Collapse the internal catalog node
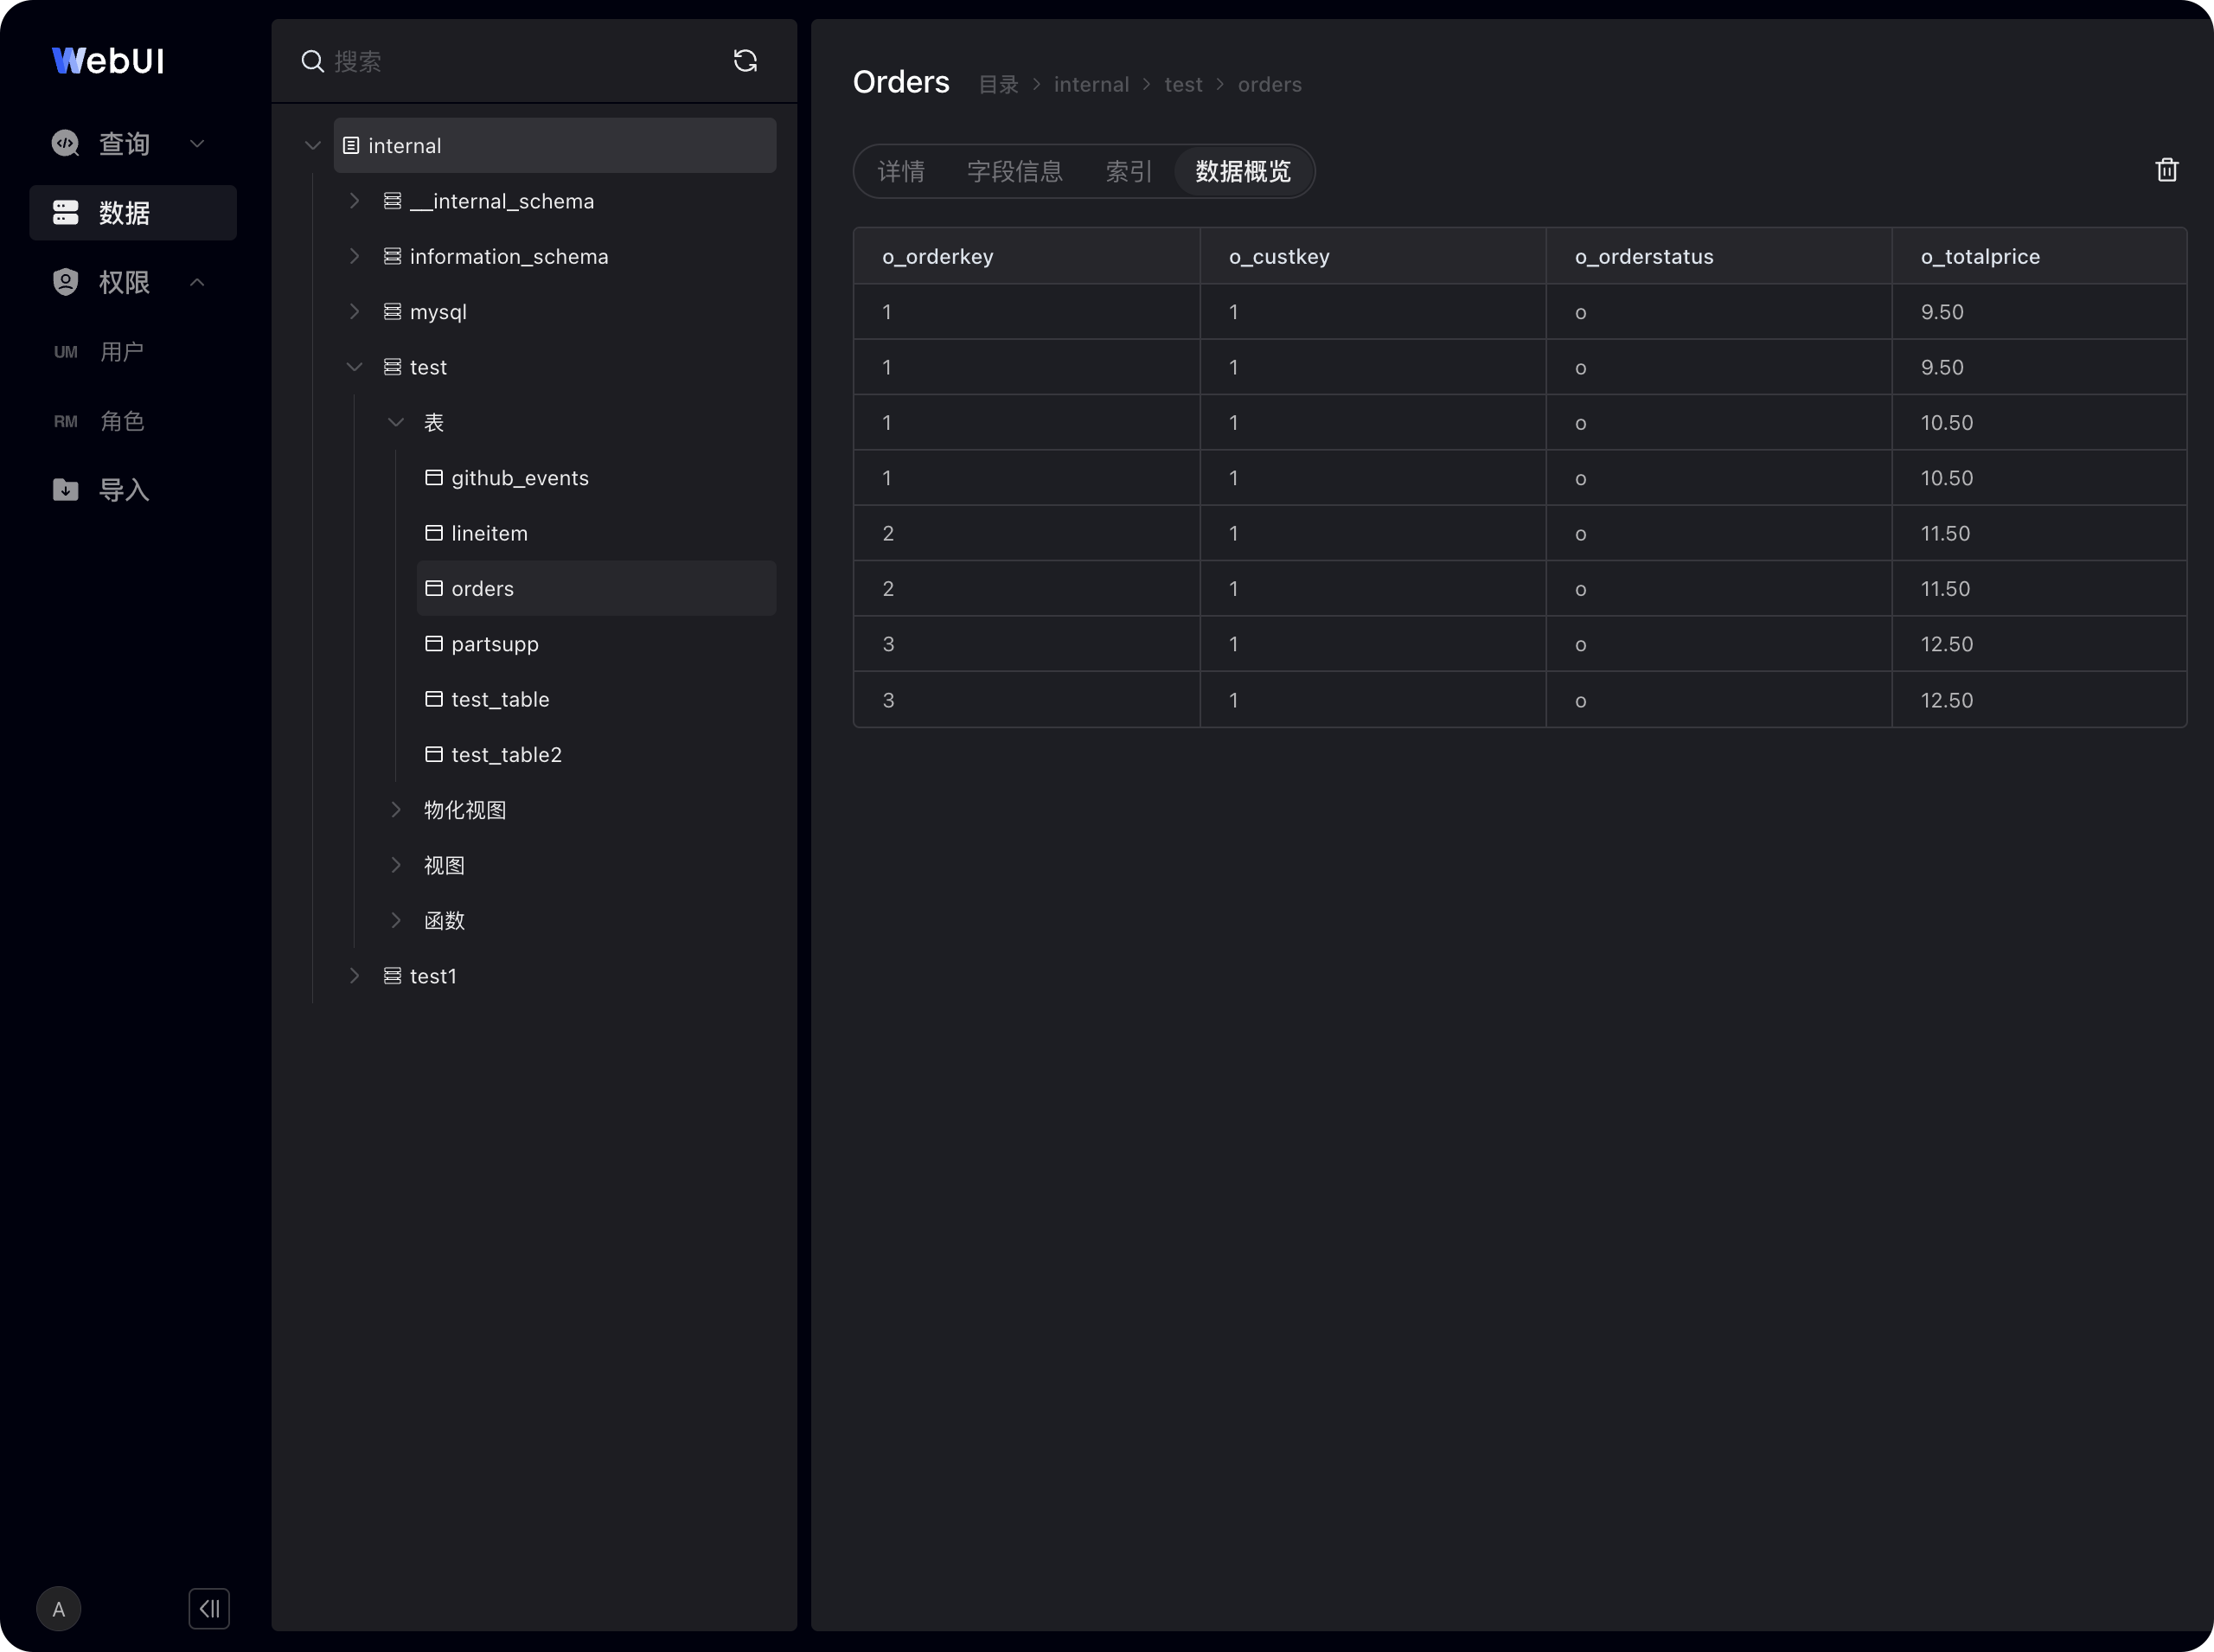The image size is (2214, 1652). pyautogui.click(x=312, y=145)
